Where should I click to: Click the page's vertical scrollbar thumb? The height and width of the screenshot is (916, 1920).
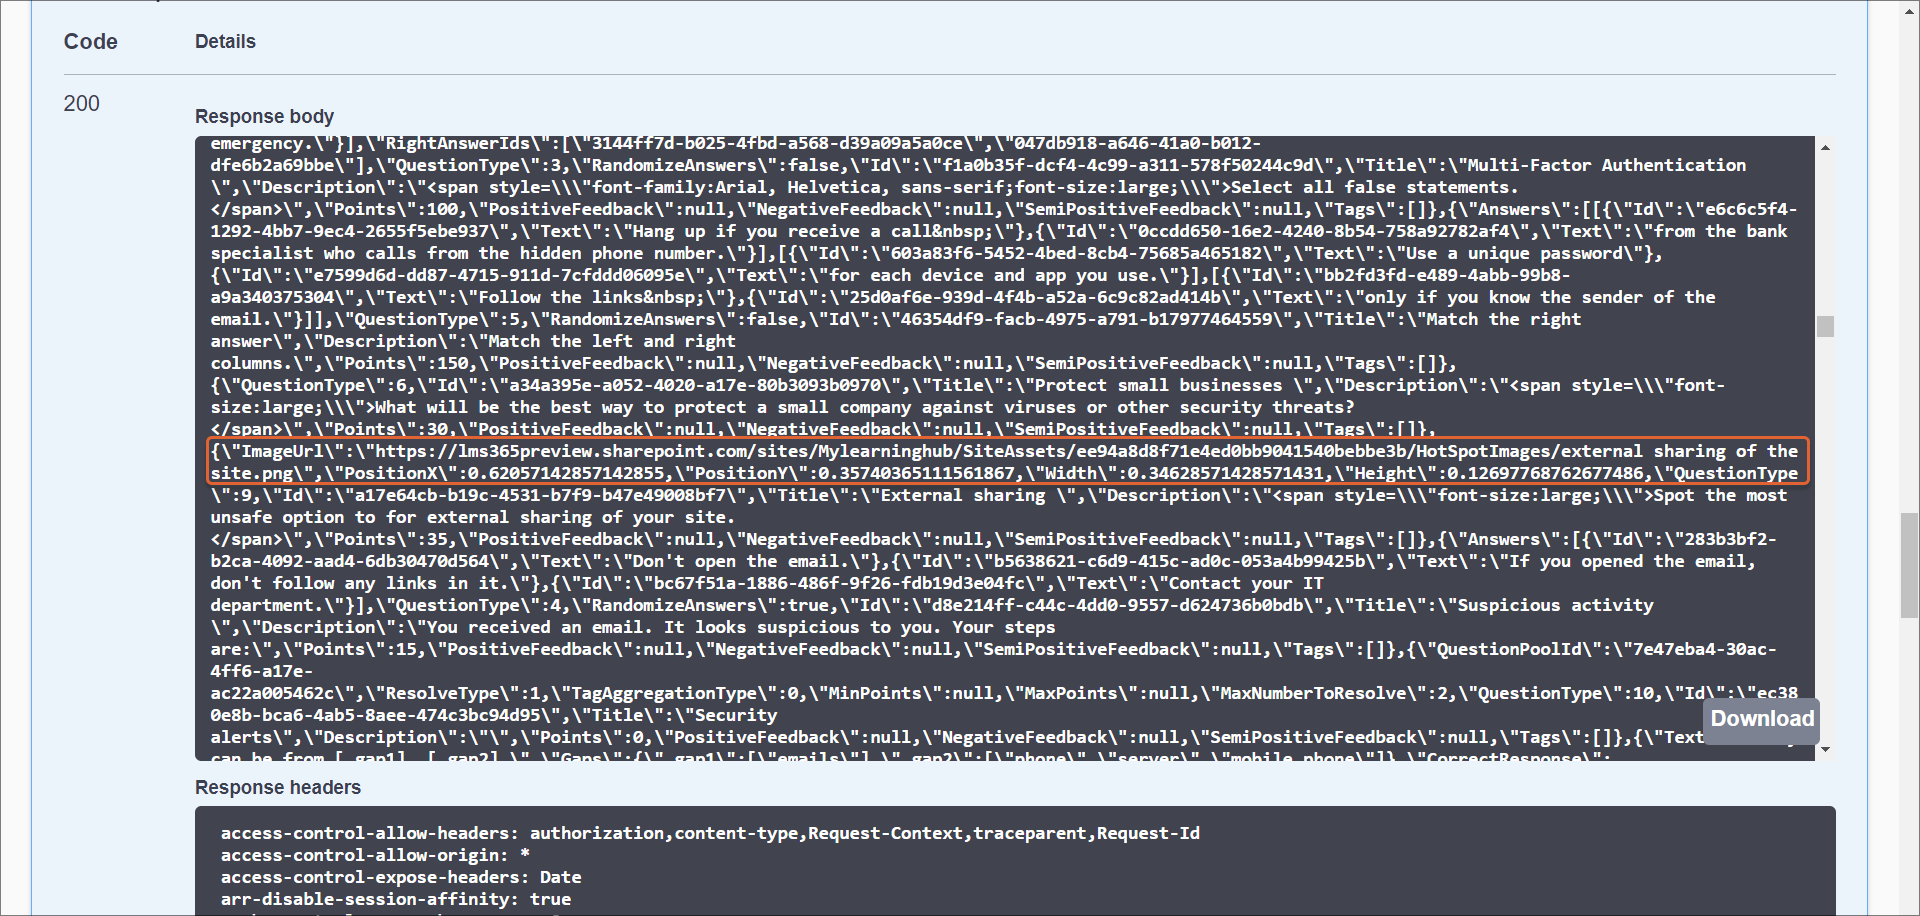tap(1909, 565)
